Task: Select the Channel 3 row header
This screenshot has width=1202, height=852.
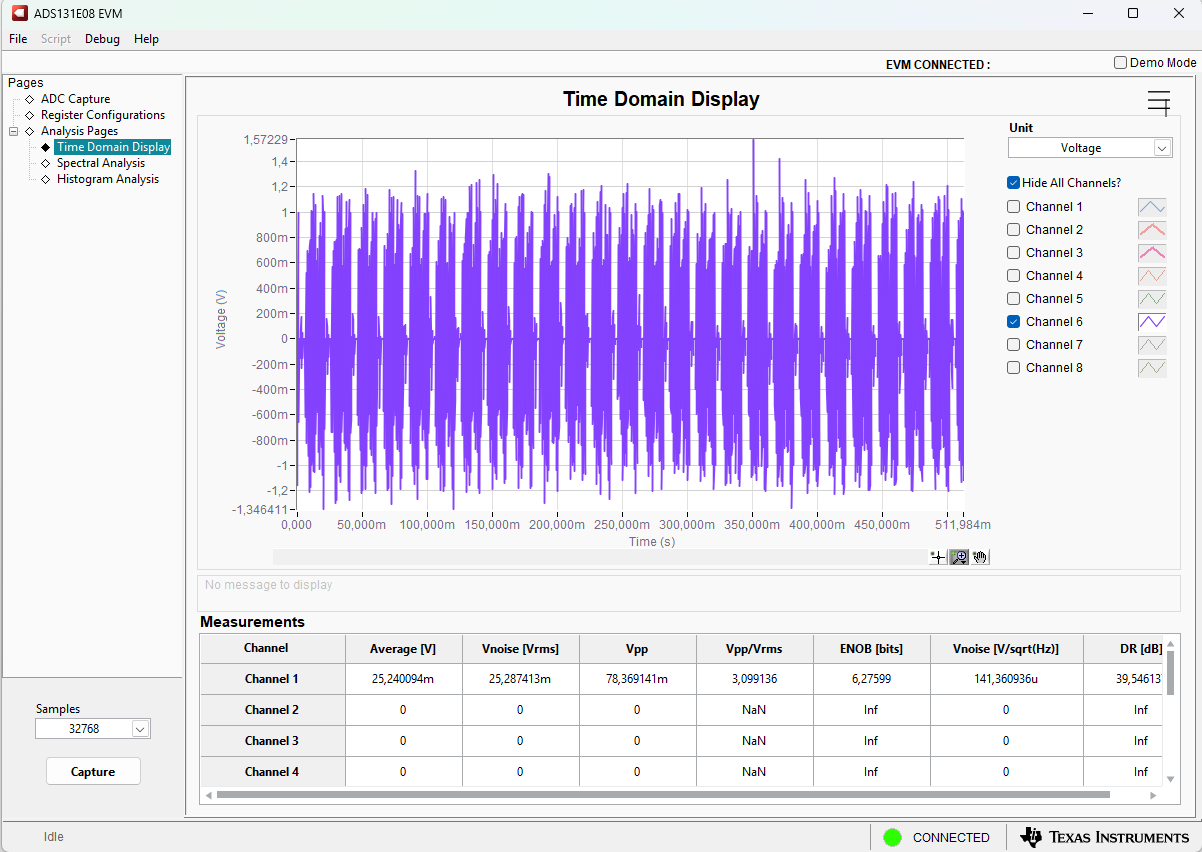Action: [x=272, y=741]
